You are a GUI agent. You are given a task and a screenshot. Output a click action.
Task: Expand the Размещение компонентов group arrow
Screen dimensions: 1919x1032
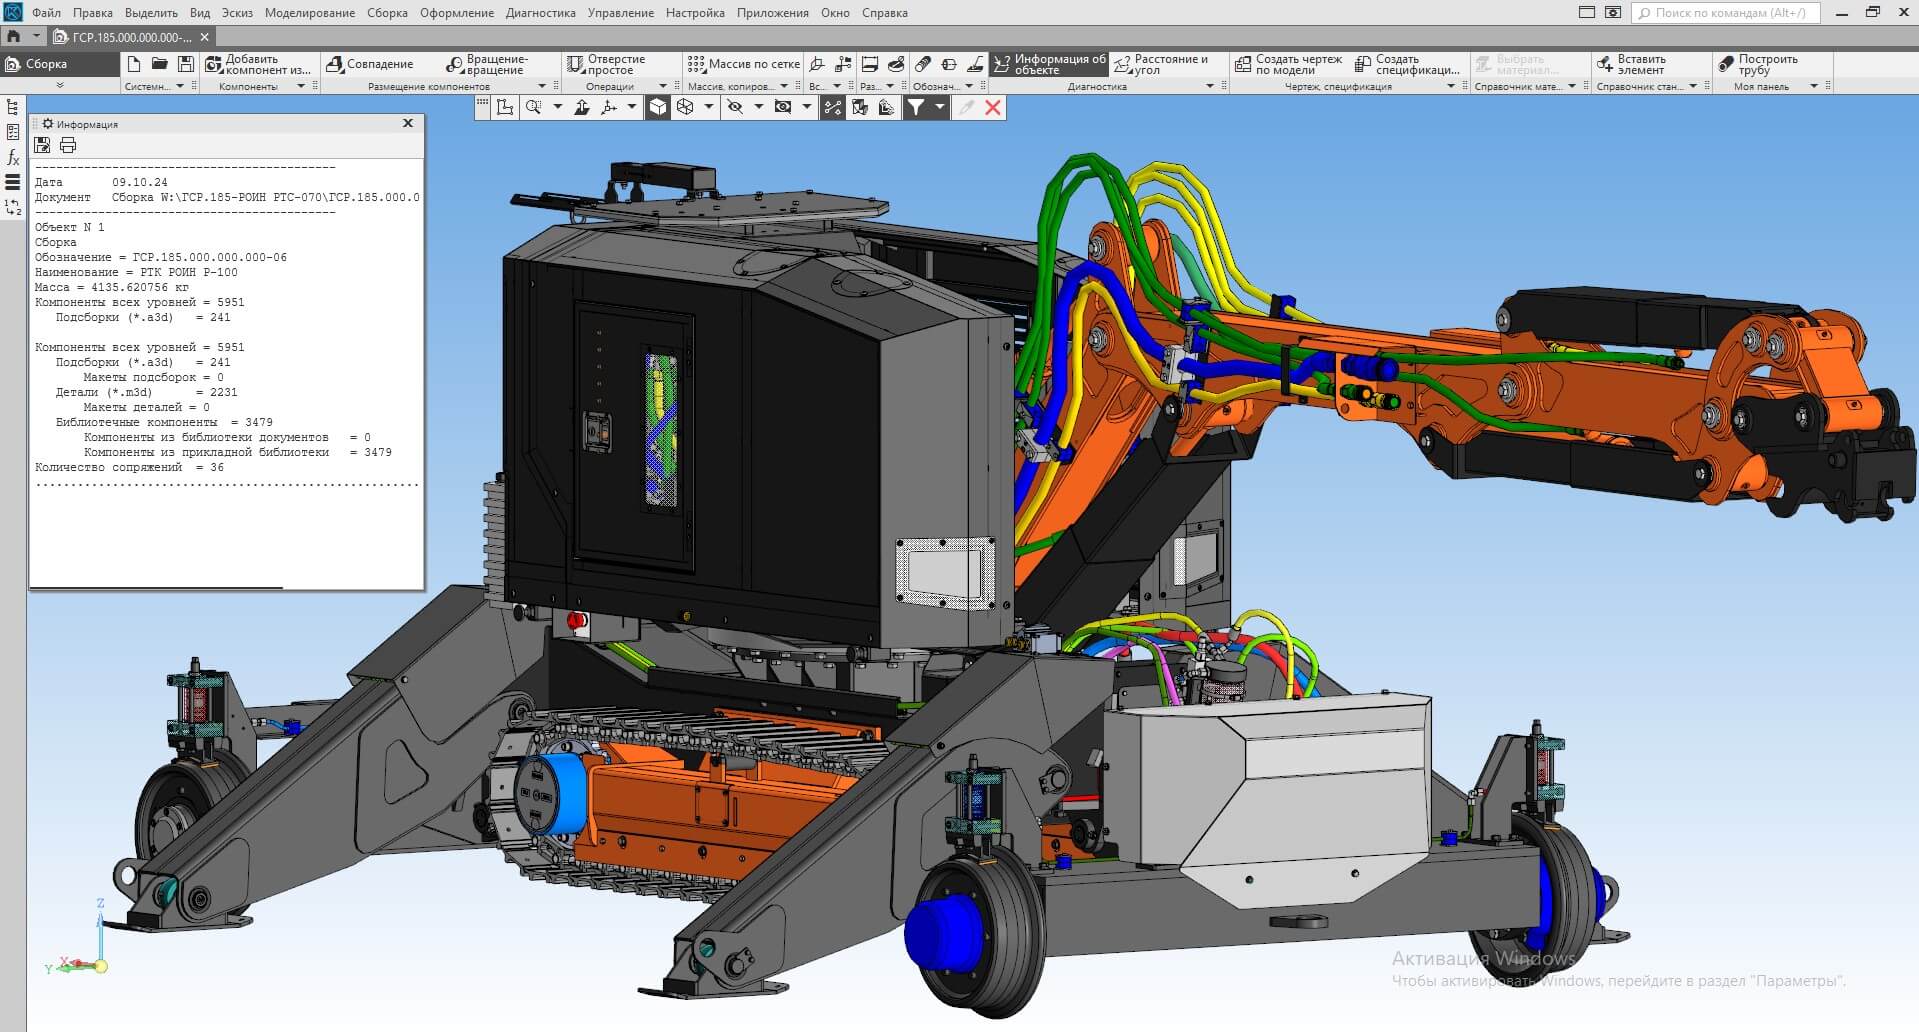point(542,86)
